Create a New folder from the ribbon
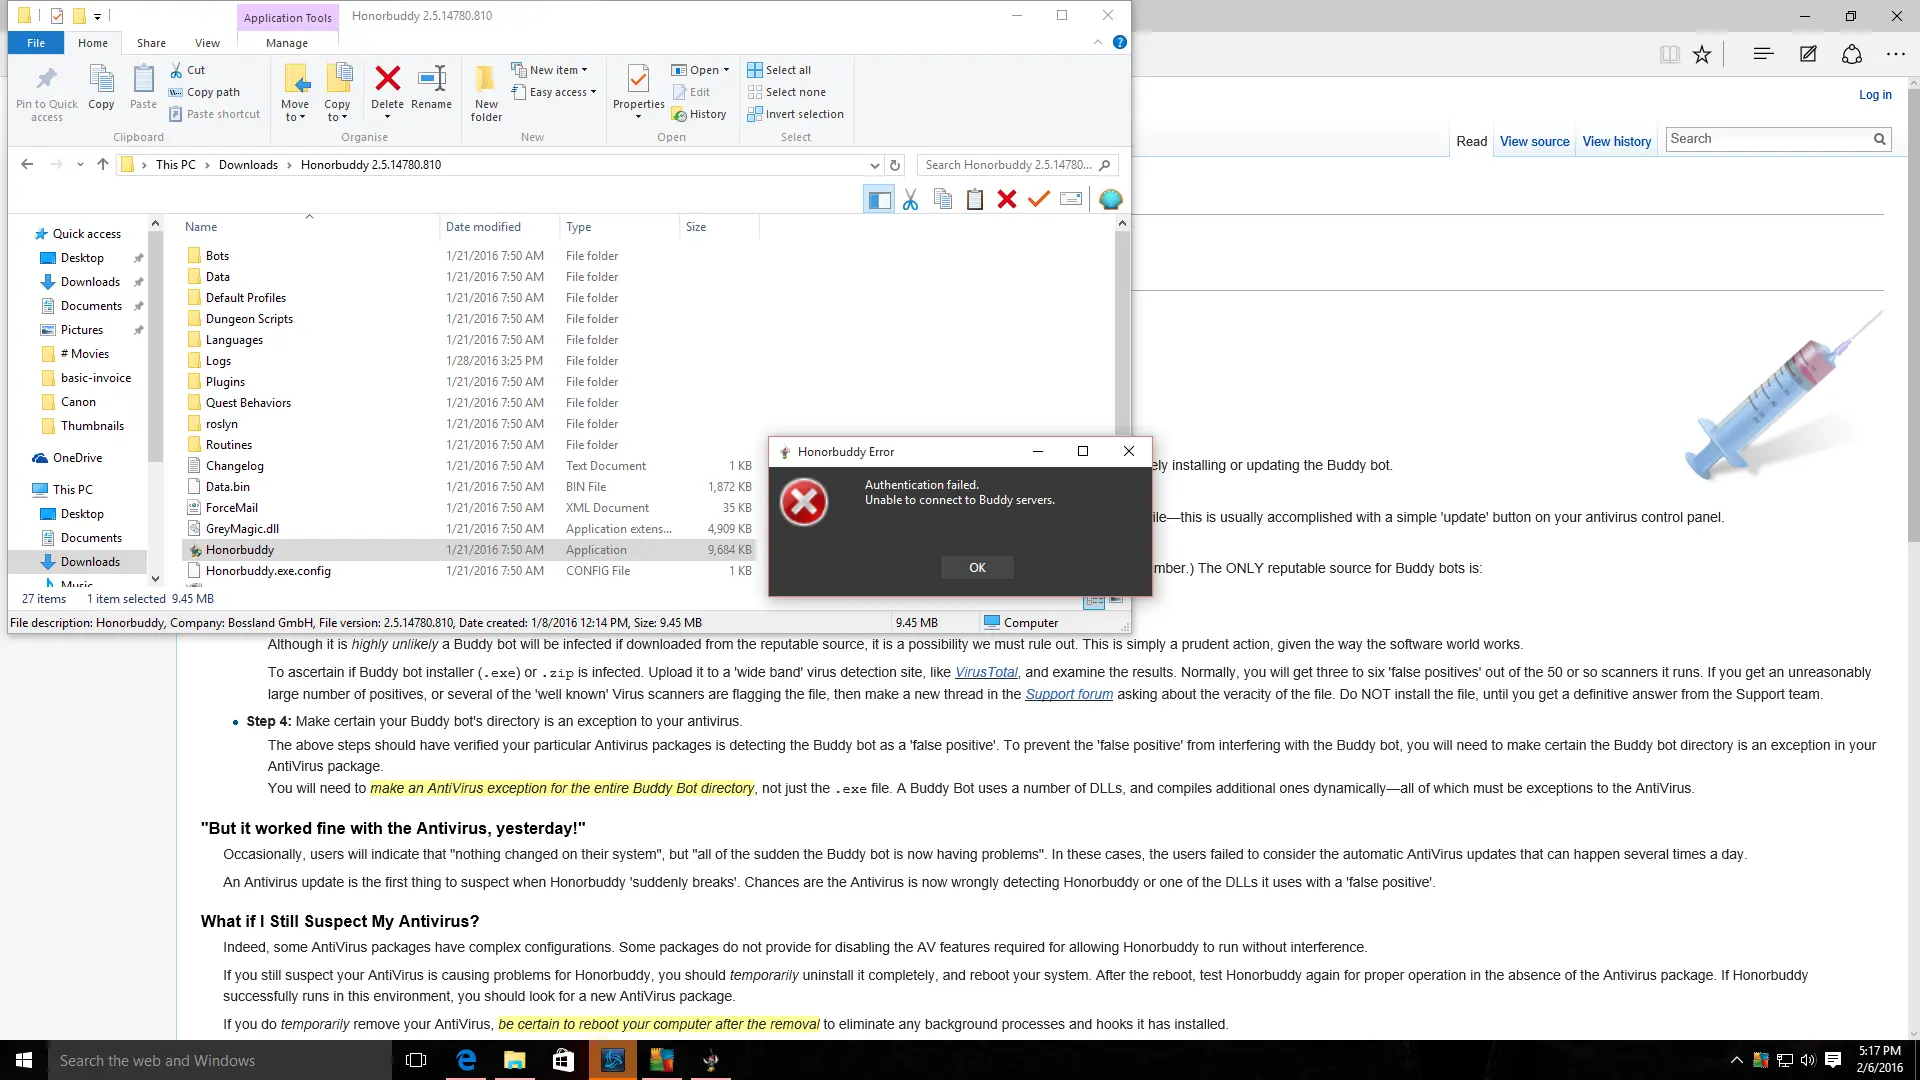 point(486,93)
